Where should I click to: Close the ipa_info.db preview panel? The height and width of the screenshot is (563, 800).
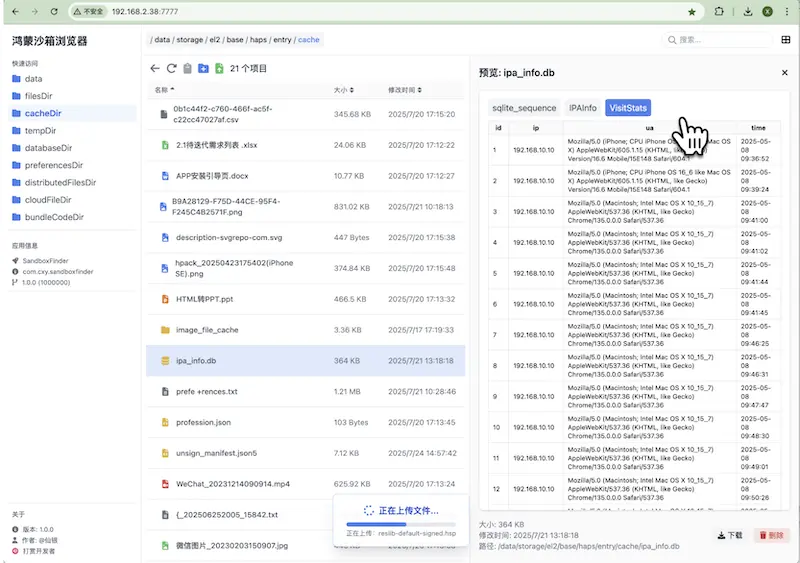coord(785,73)
